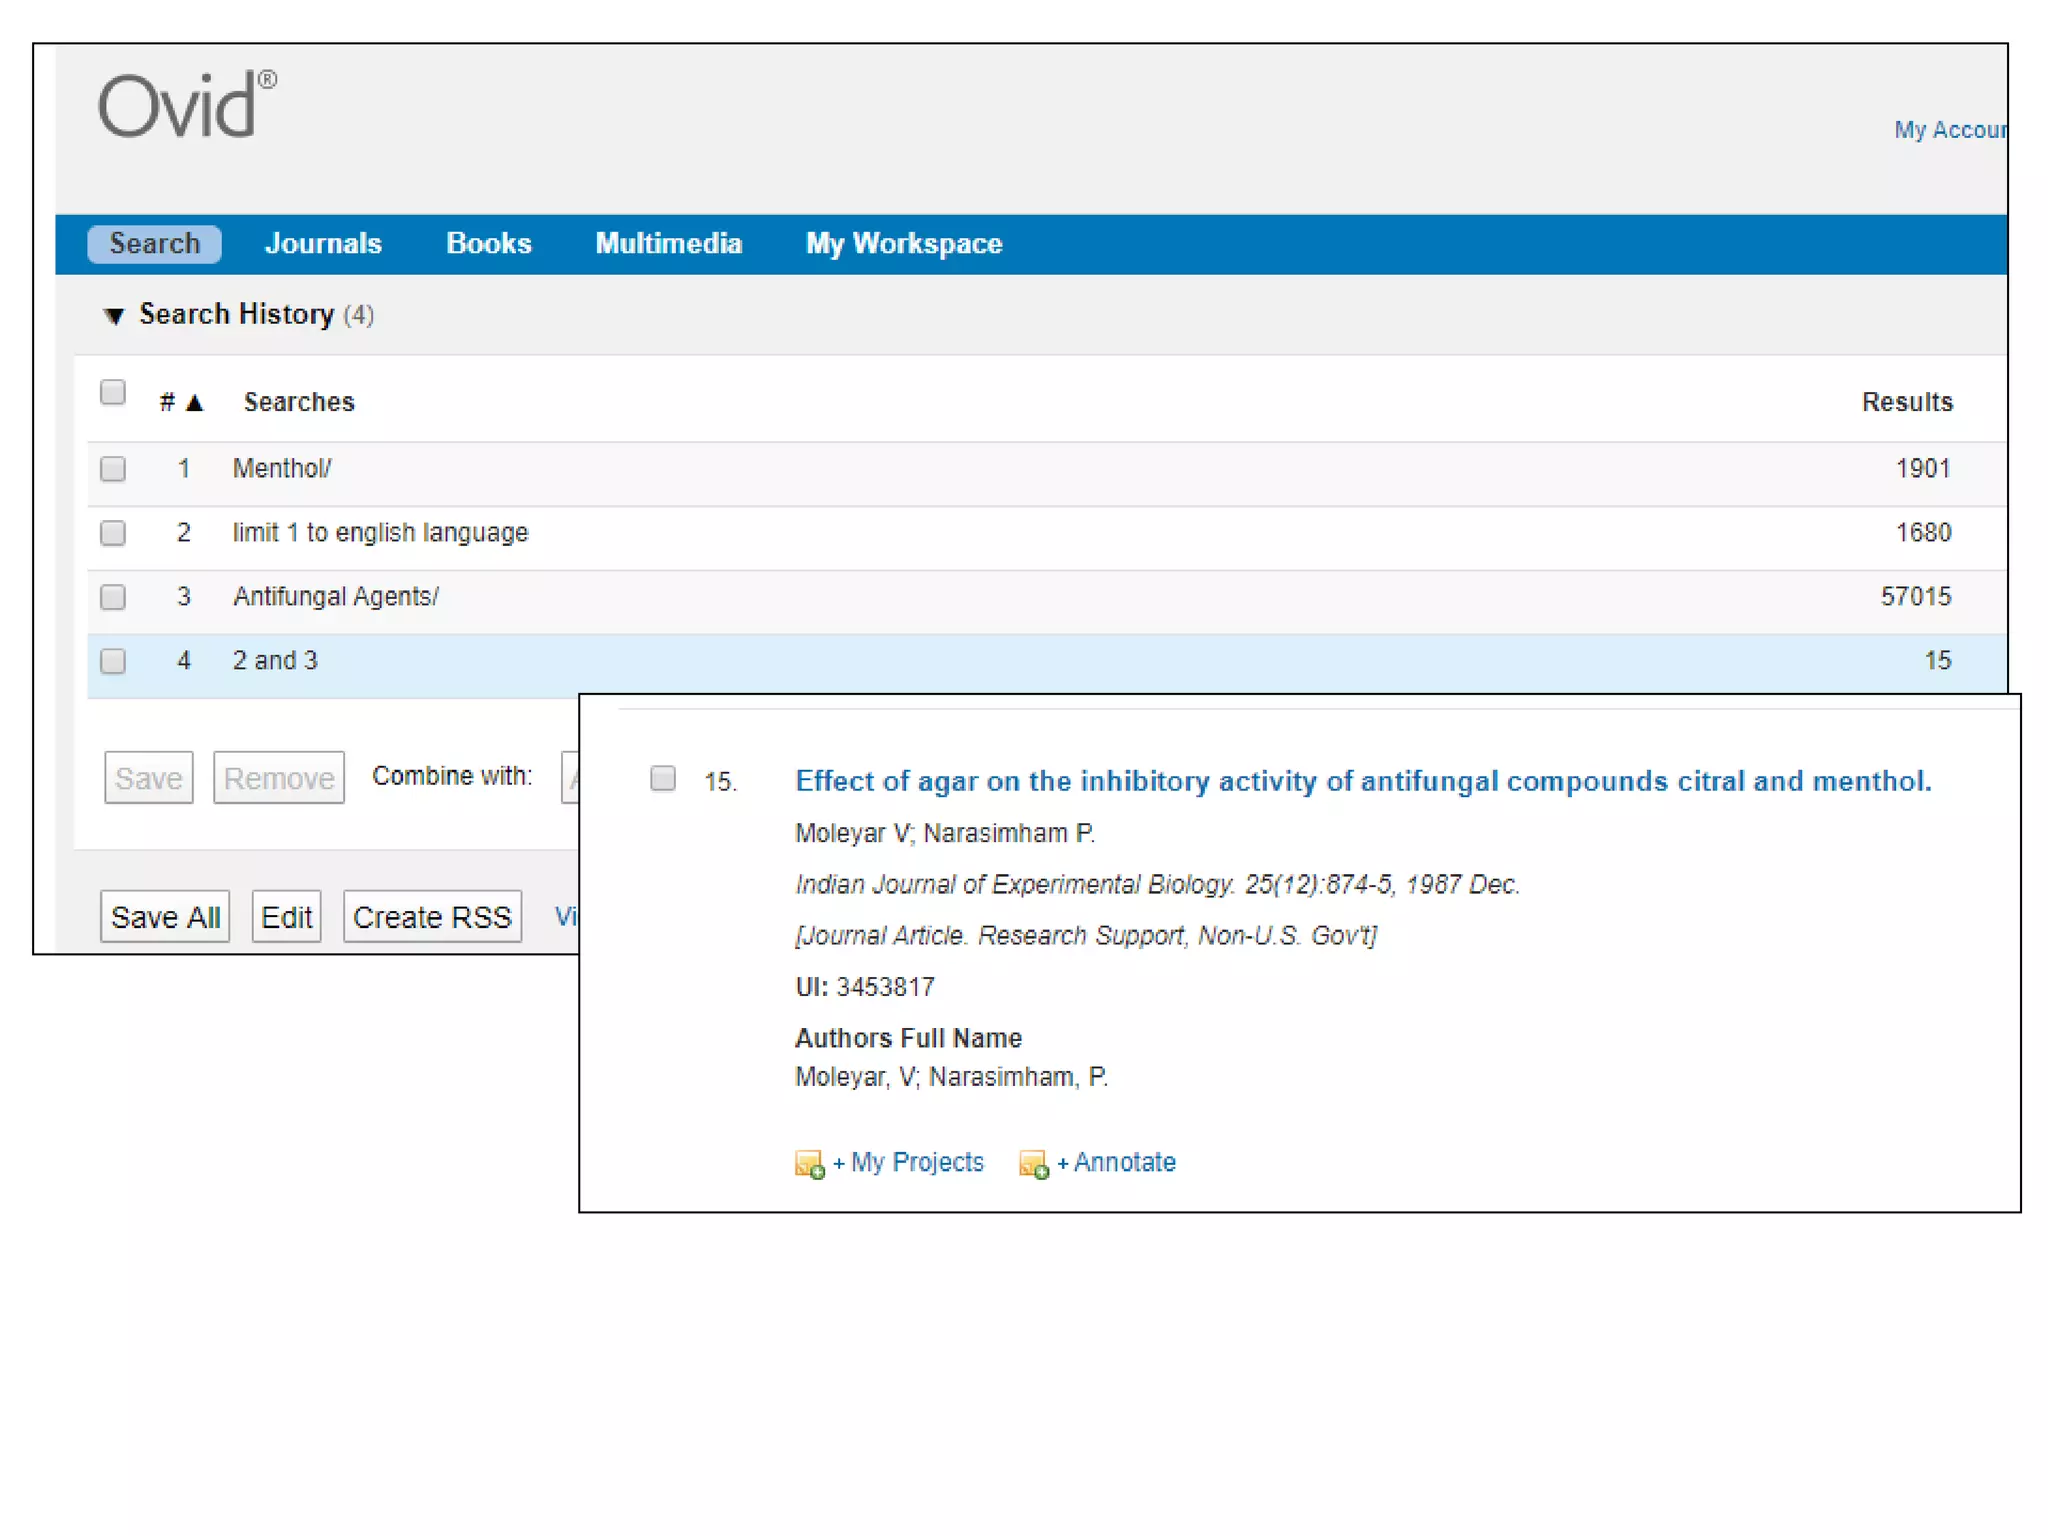Open the article title about citral and menthol
The height and width of the screenshot is (1536, 2048).
[x=1362, y=781]
